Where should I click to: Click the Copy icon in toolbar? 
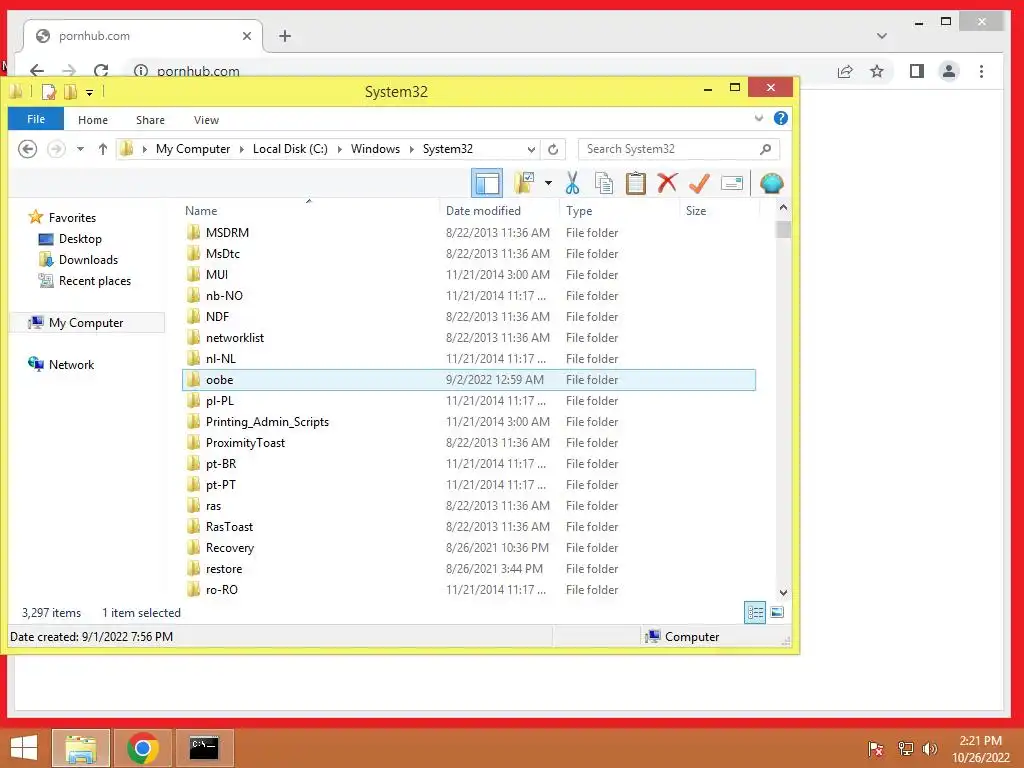[603, 184]
